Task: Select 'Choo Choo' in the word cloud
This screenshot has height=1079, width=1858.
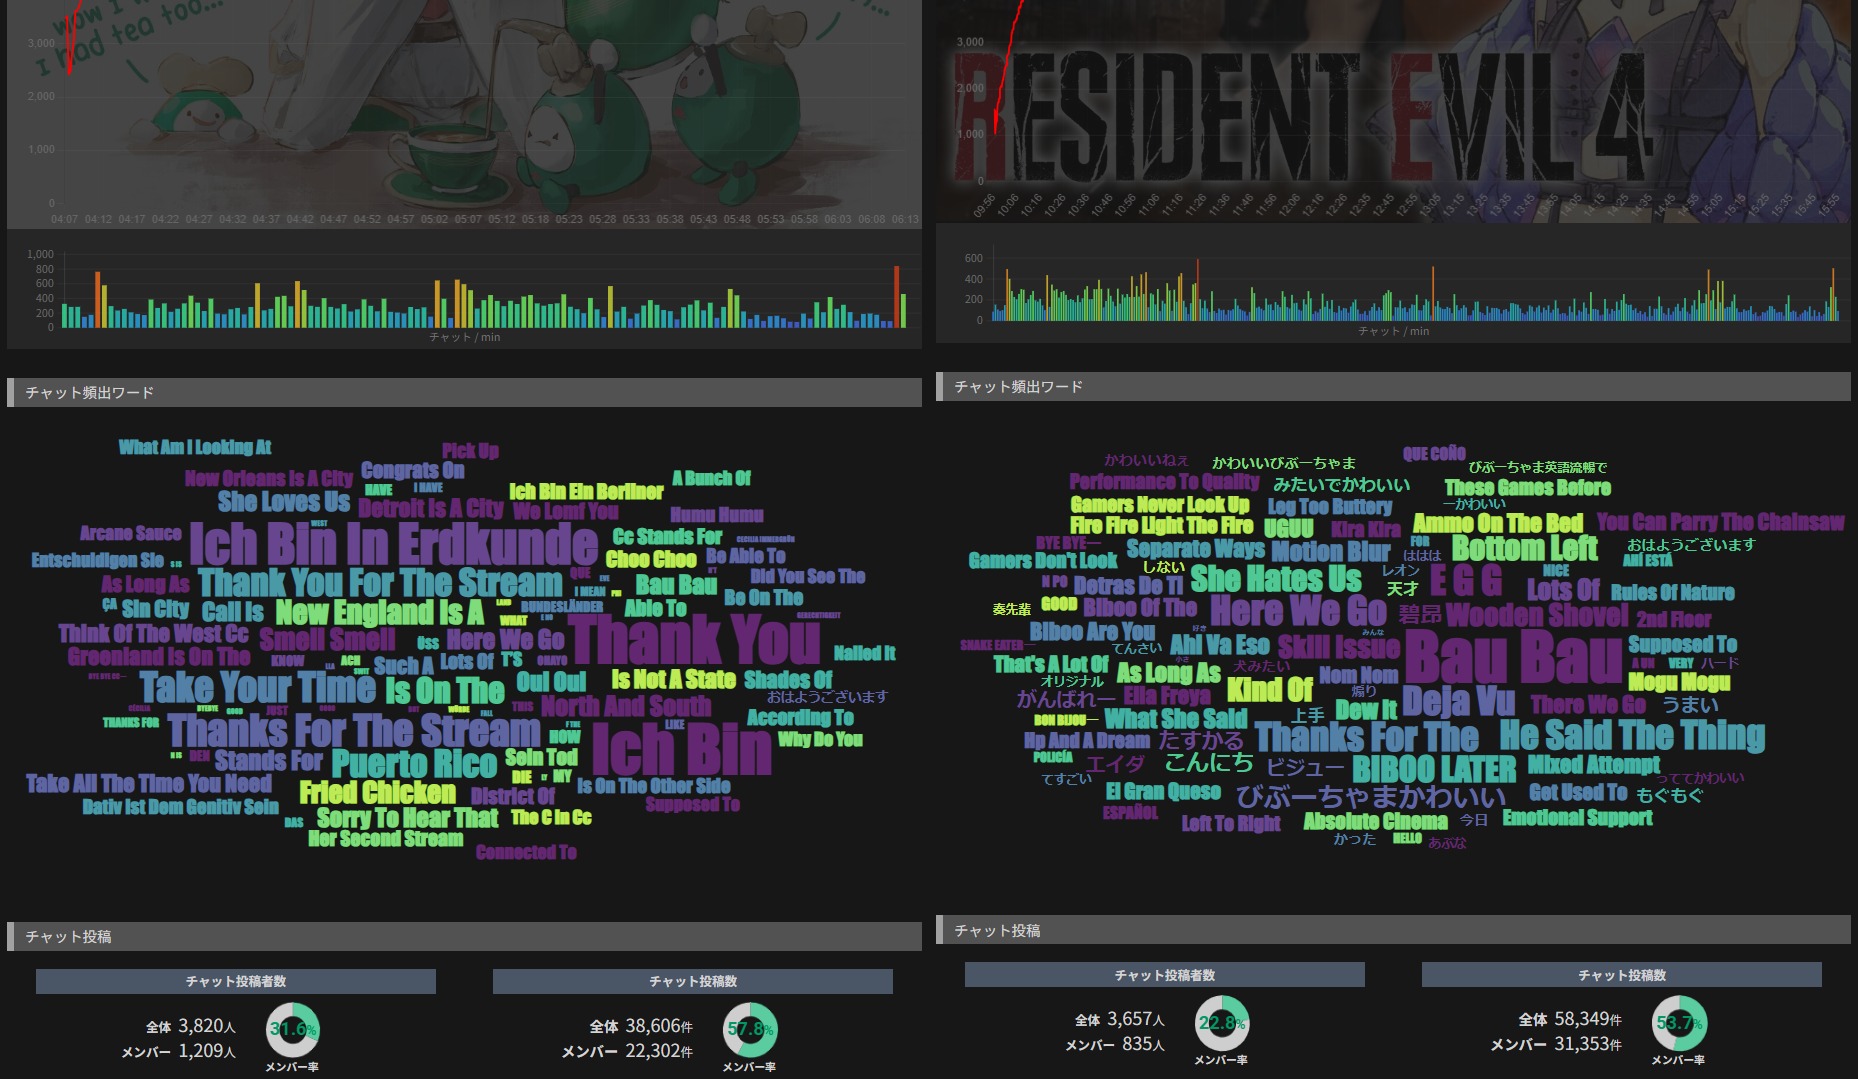Action: (x=651, y=559)
